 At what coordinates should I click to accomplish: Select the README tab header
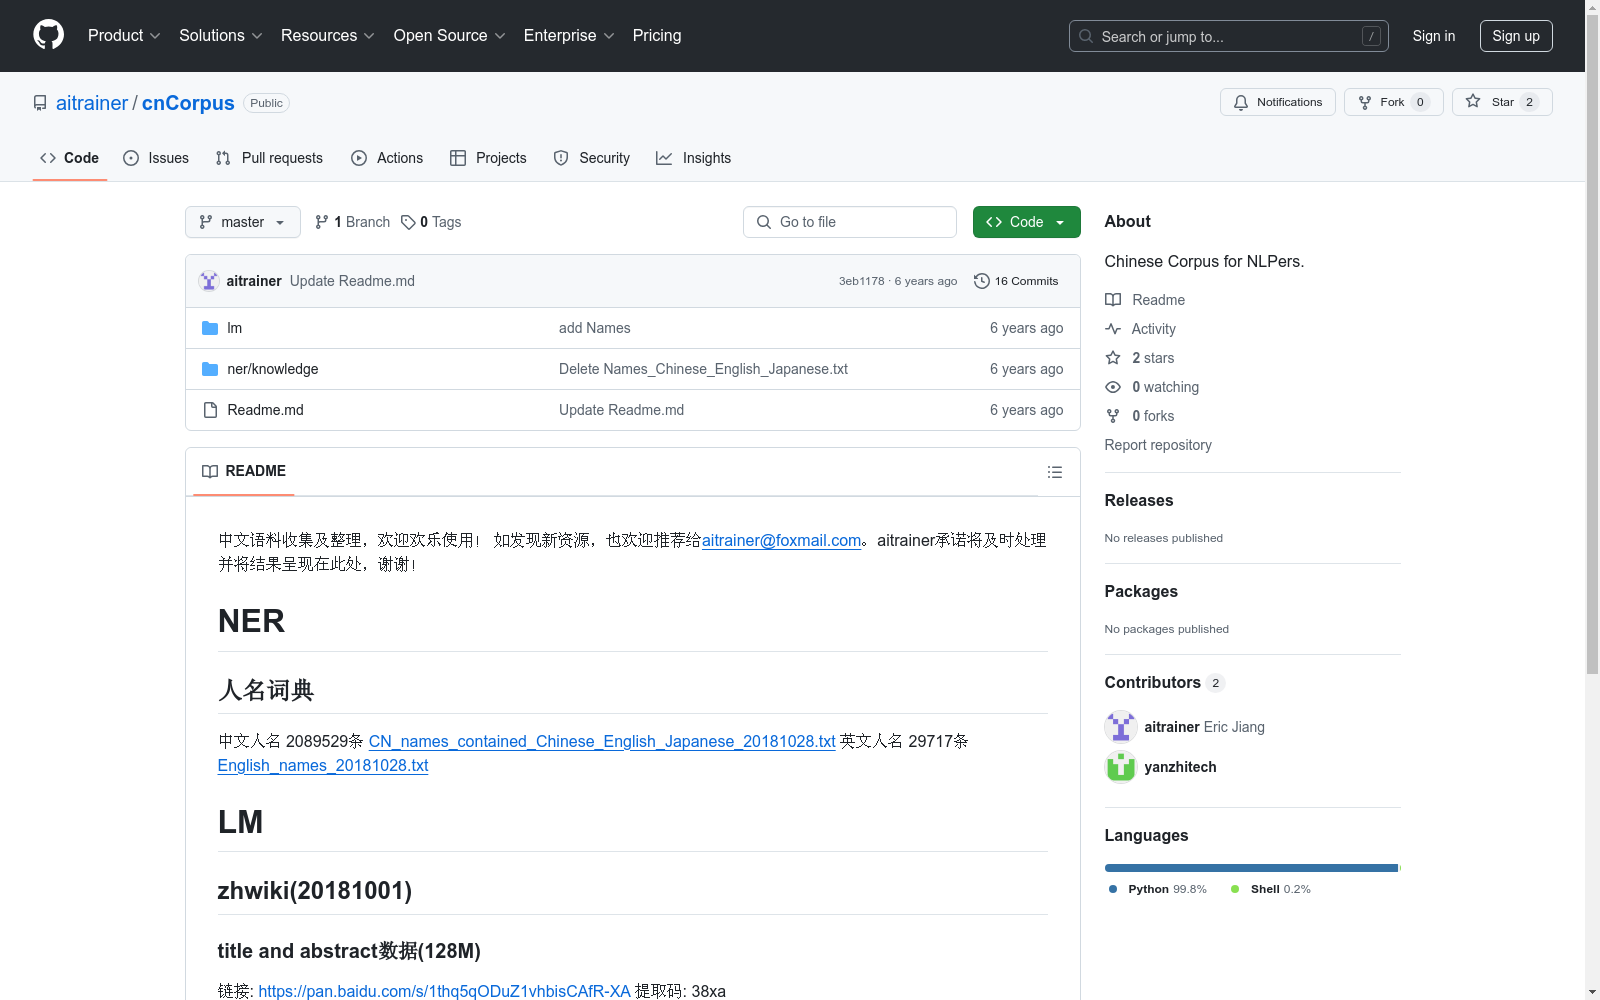point(244,471)
